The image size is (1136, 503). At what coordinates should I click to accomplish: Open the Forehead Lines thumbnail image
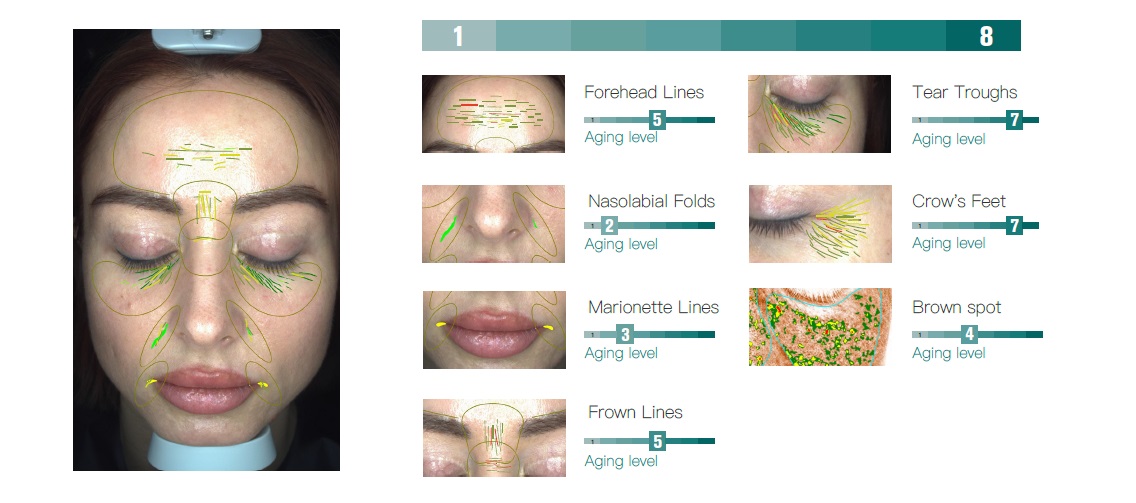point(493,114)
